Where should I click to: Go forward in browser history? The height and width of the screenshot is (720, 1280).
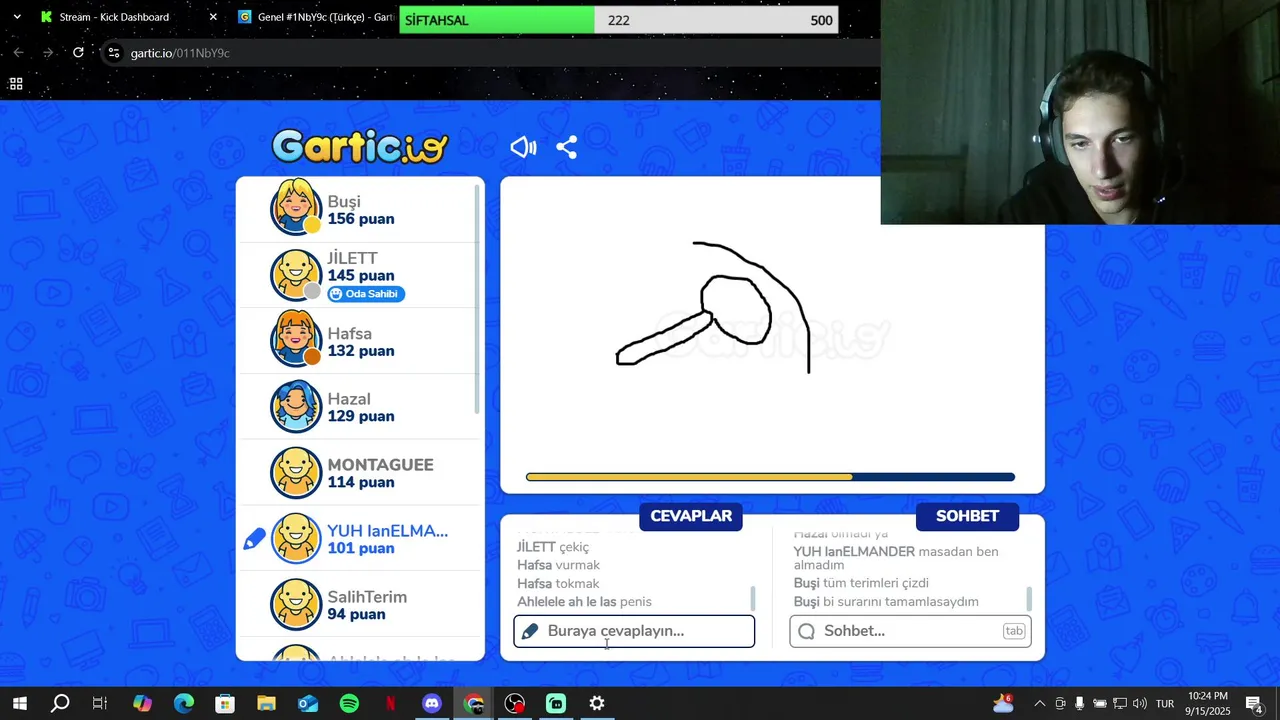[48, 52]
